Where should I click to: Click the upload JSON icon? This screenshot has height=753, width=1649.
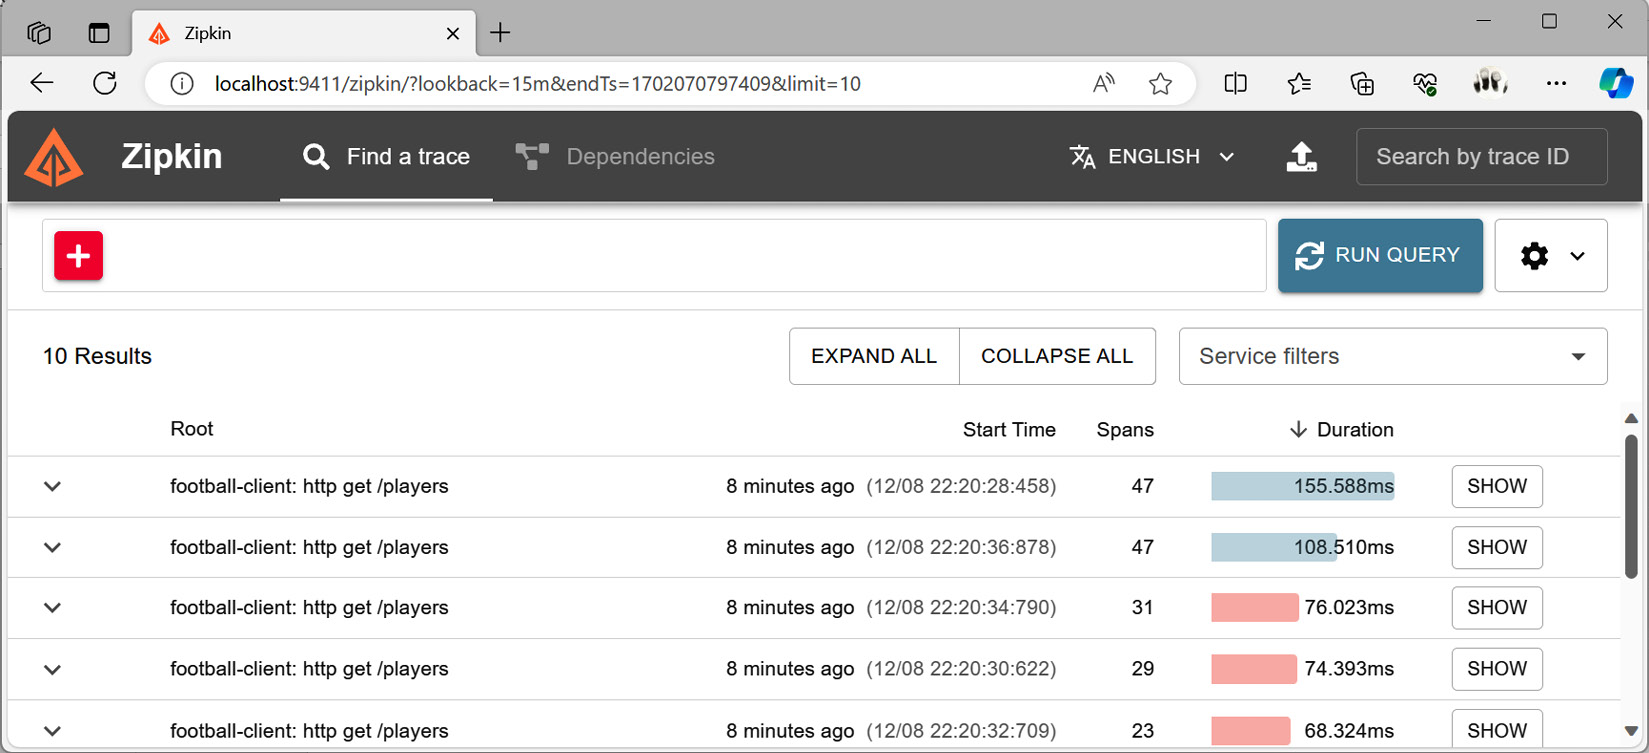coord(1301,157)
